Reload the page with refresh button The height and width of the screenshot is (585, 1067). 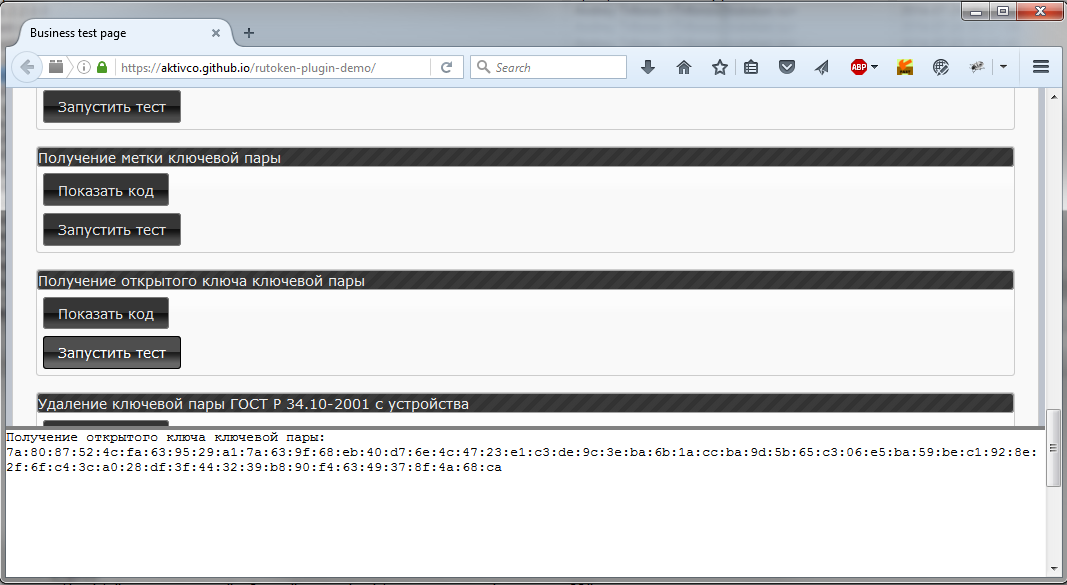coord(446,67)
